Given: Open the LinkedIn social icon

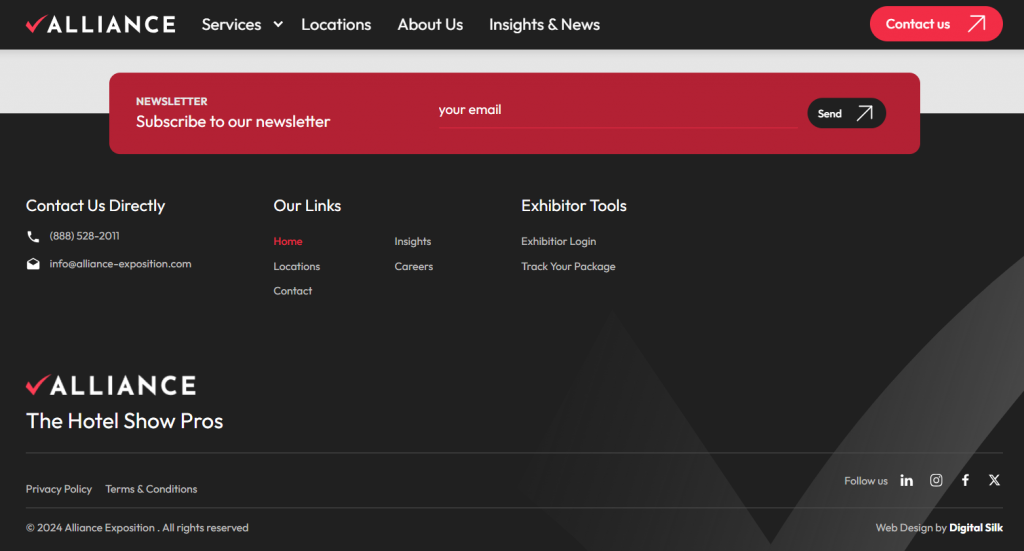Looking at the screenshot, I should (906, 480).
